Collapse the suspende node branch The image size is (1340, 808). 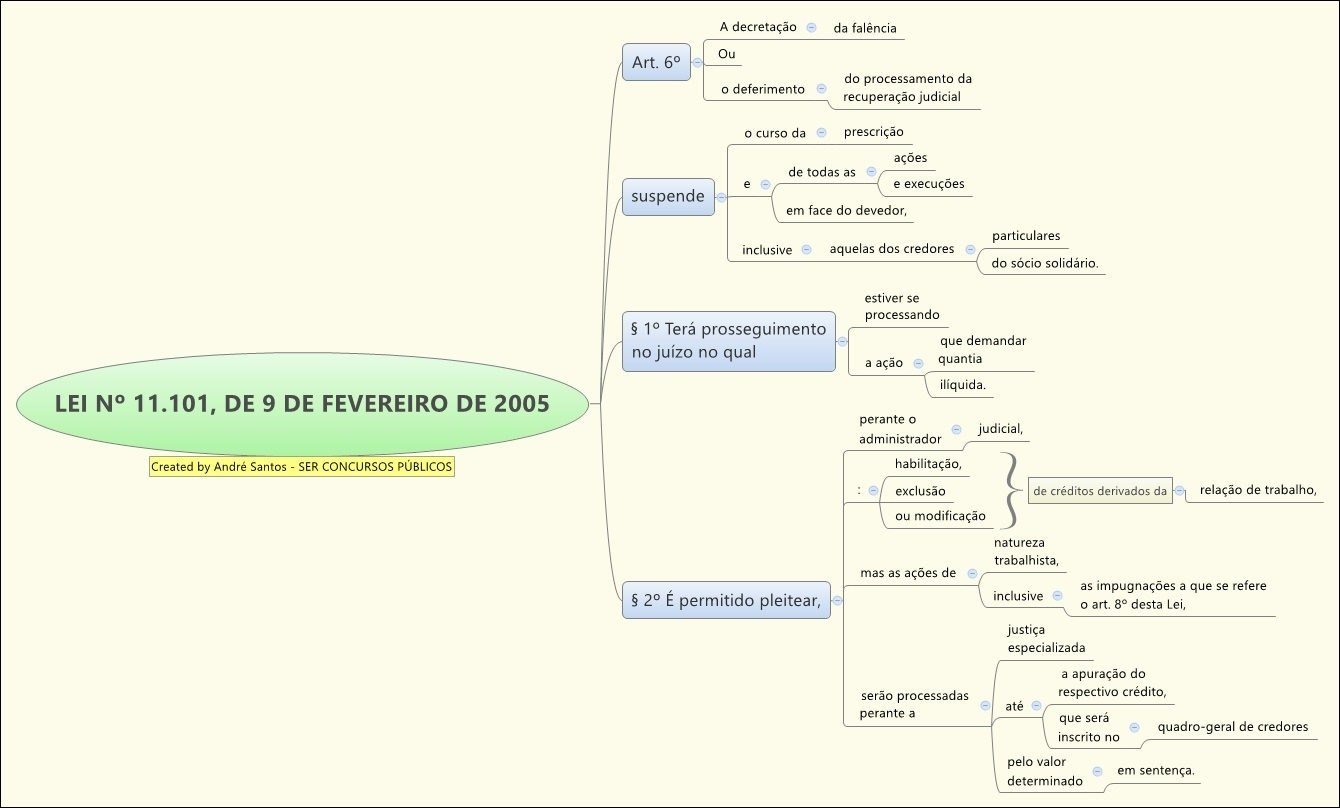pyautogui.click(x=722, y=198)
